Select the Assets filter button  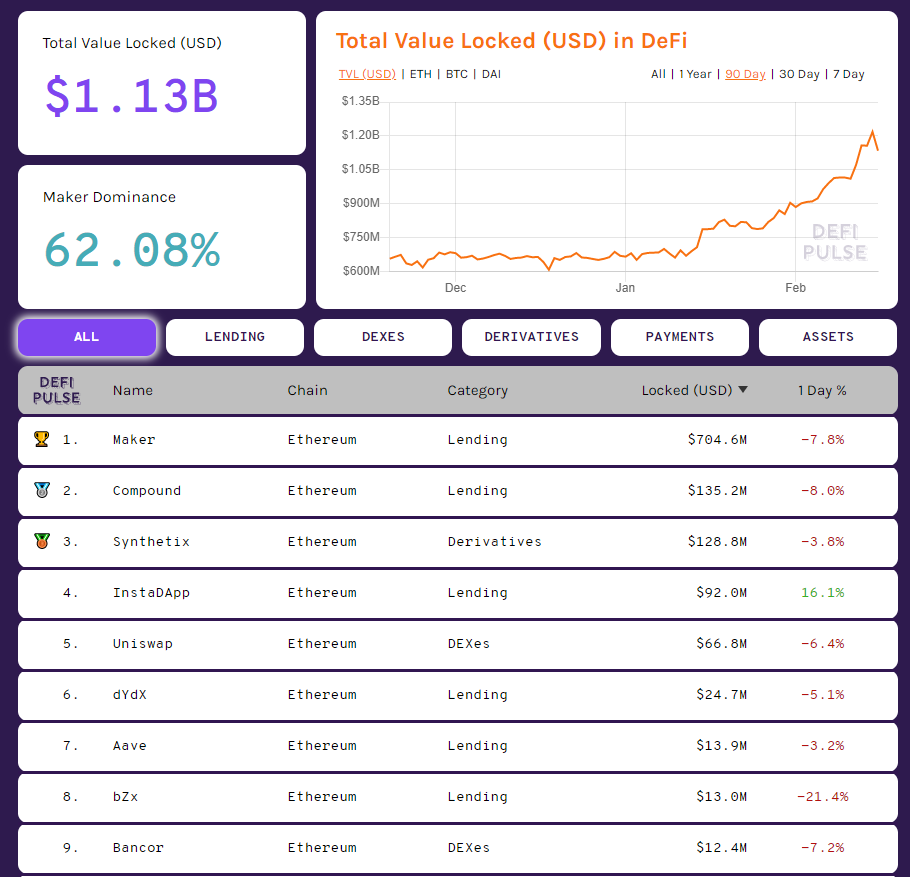[828, 337]
